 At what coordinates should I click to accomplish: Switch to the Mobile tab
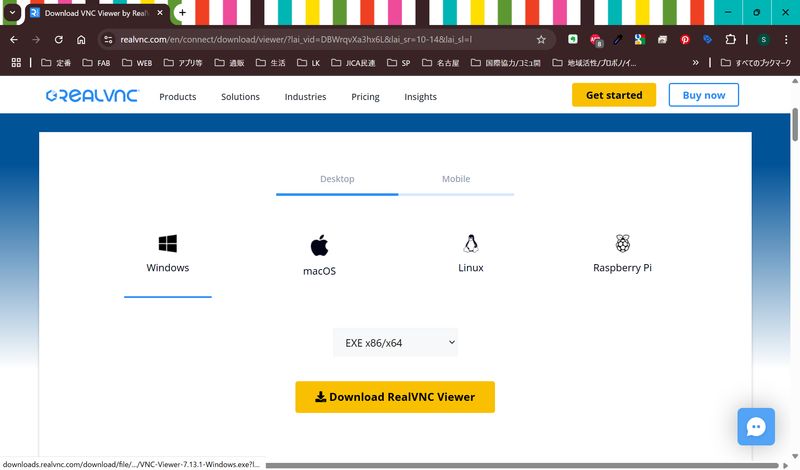click(x=456, y=179)
